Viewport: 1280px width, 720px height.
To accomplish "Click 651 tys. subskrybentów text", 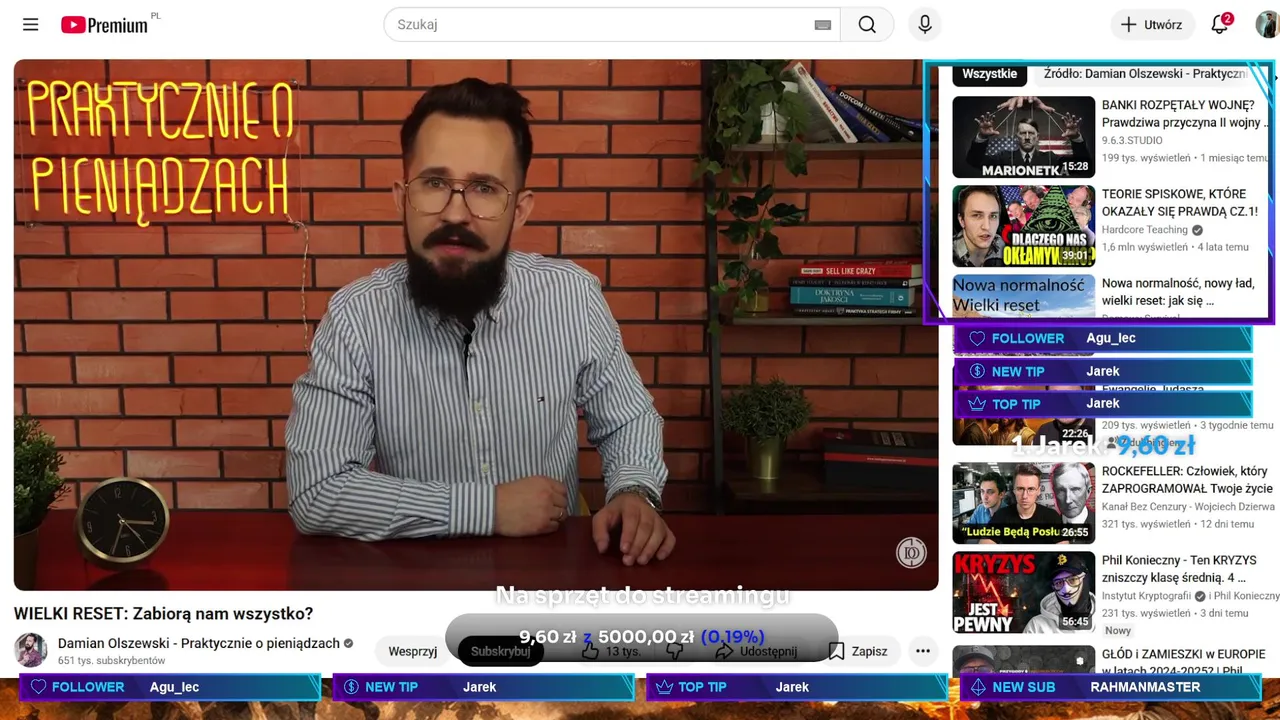I will [x=111, y=661].
